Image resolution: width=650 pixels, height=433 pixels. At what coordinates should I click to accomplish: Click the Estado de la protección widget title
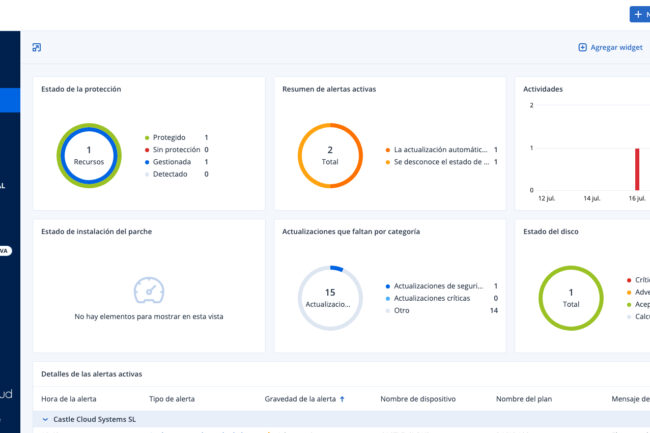pos(81,89)
